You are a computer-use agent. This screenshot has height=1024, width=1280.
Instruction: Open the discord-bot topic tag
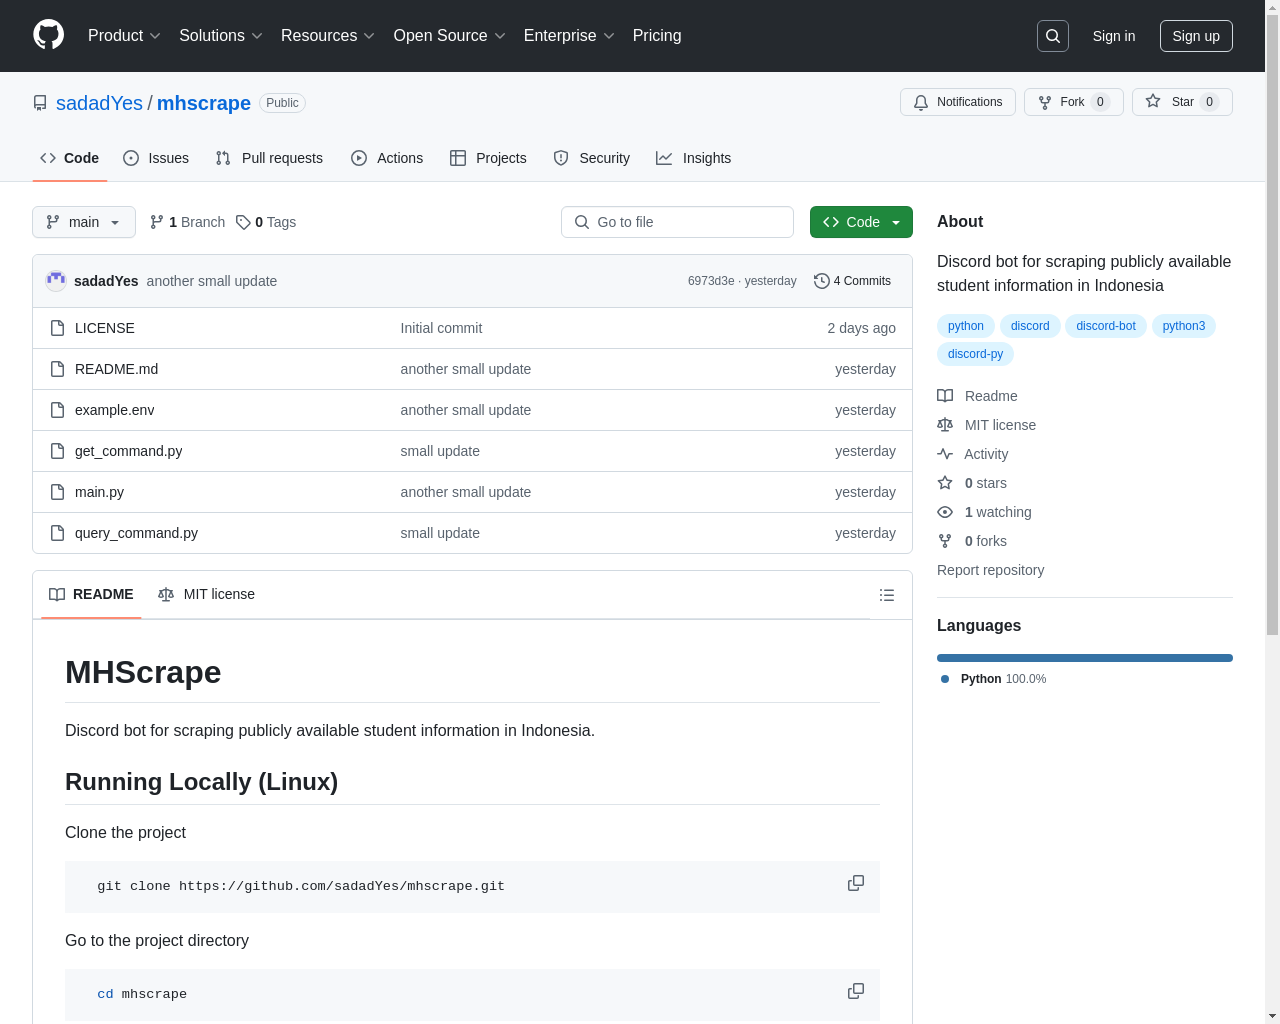(x=1106, y=326)
